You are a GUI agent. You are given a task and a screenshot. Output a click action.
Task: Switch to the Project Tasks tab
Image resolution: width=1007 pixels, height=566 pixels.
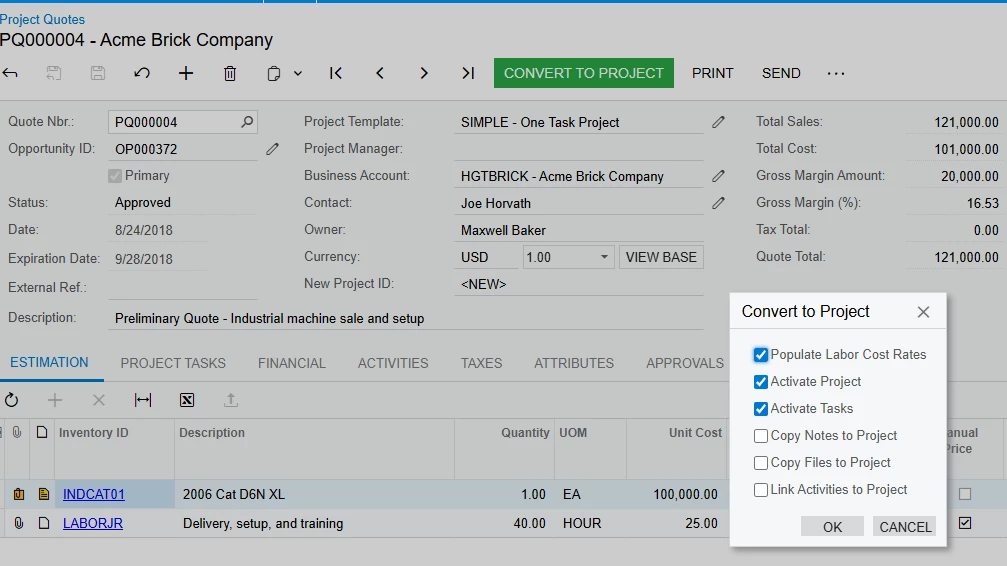click(x=173, y=363)
